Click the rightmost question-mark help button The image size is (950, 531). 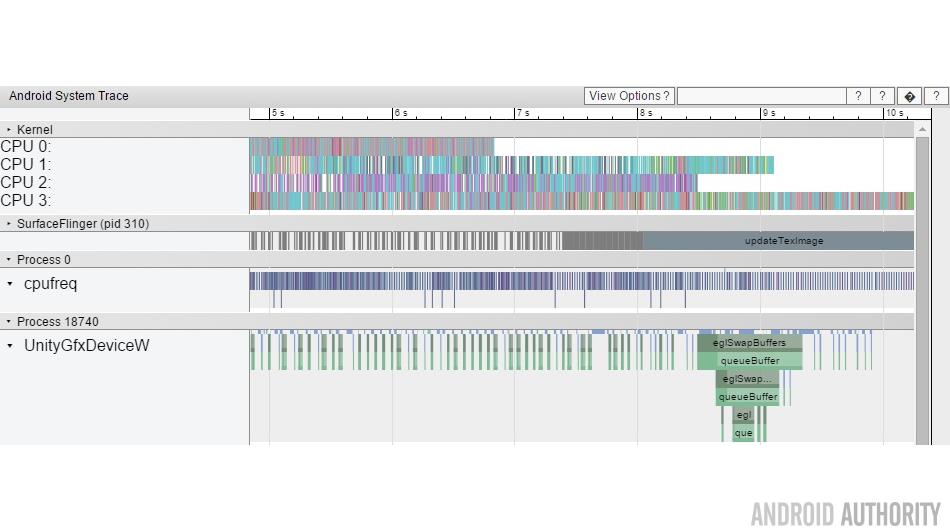coord(935,96)
